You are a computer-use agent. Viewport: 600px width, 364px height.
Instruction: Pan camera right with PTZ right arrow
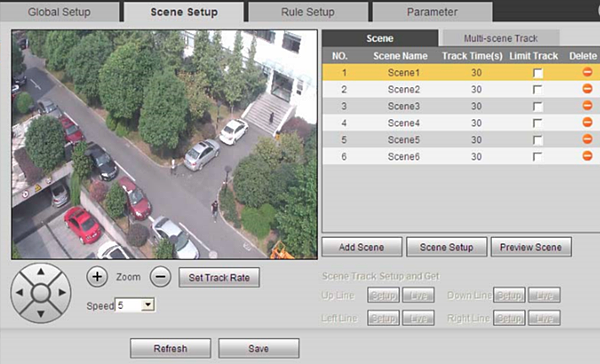(62, 293)
